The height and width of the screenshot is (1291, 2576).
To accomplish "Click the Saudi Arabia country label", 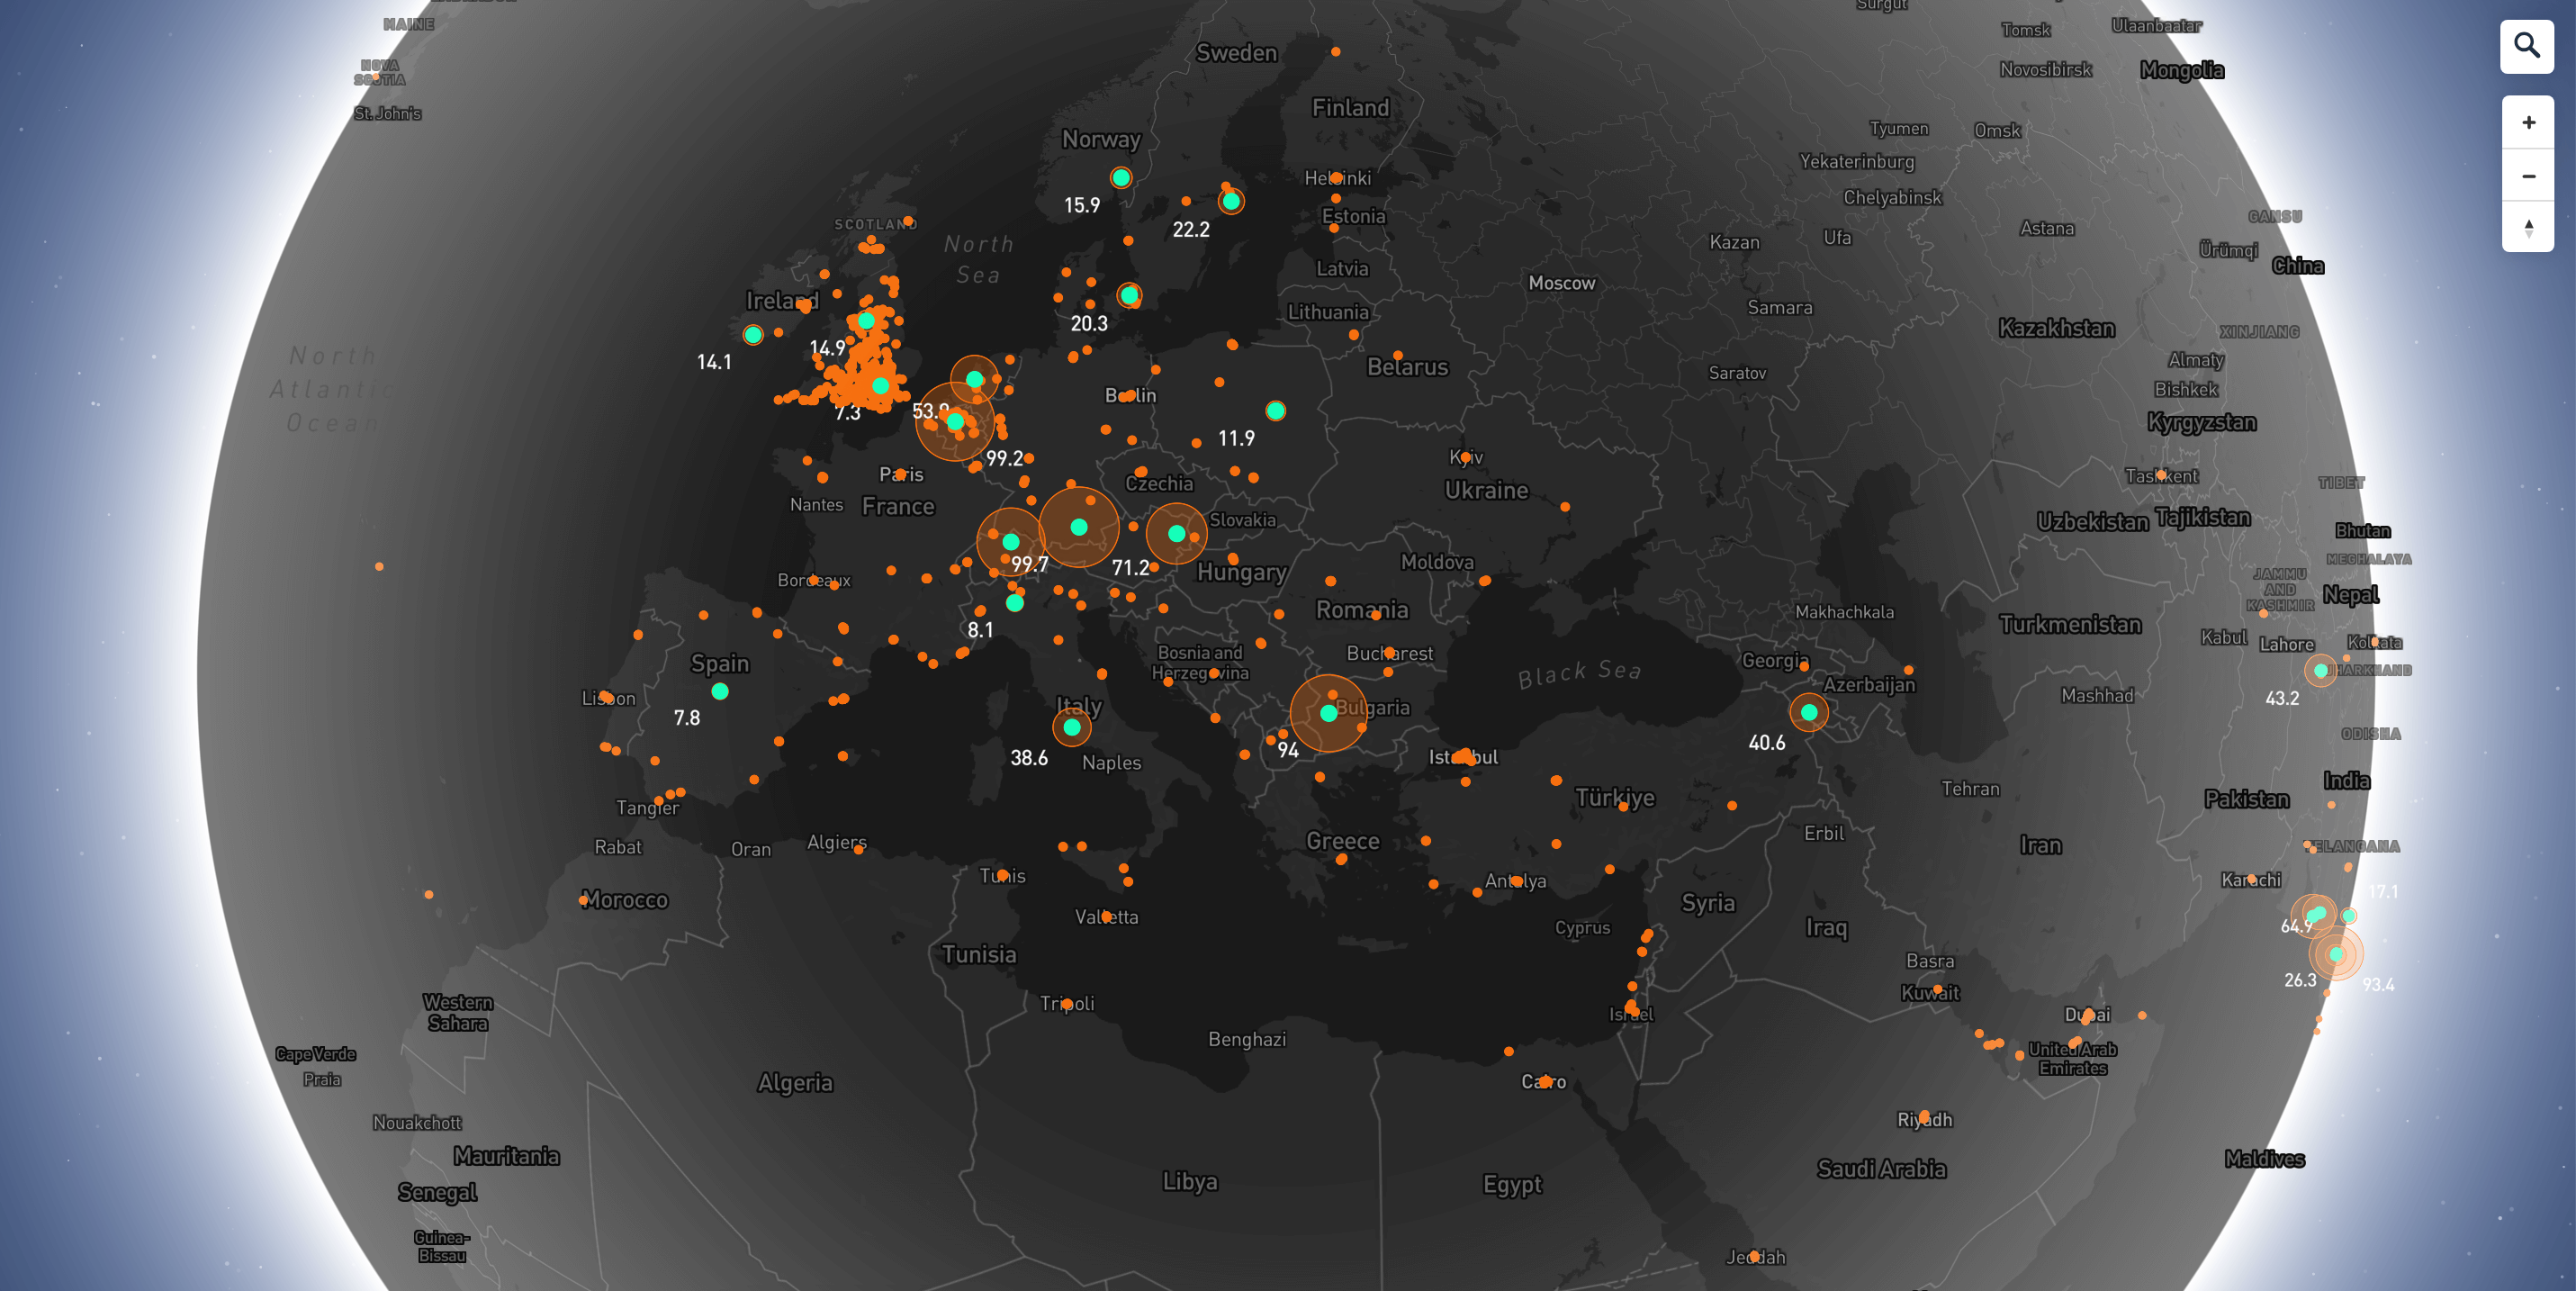I will pos(1881,1169).
